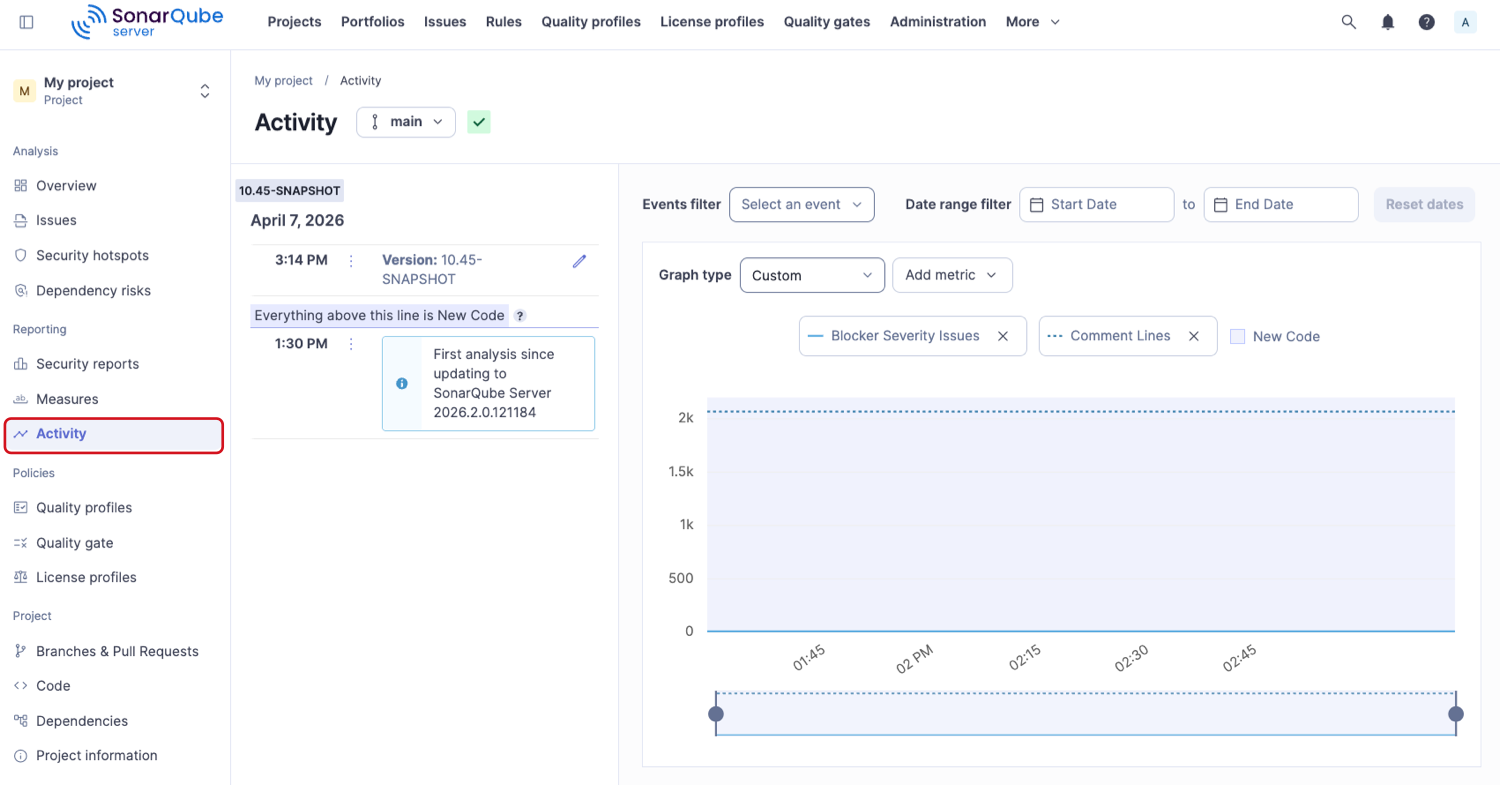1500x785 pixels.
Task: Open the project switcher chevrons
Action: (205, 91)
